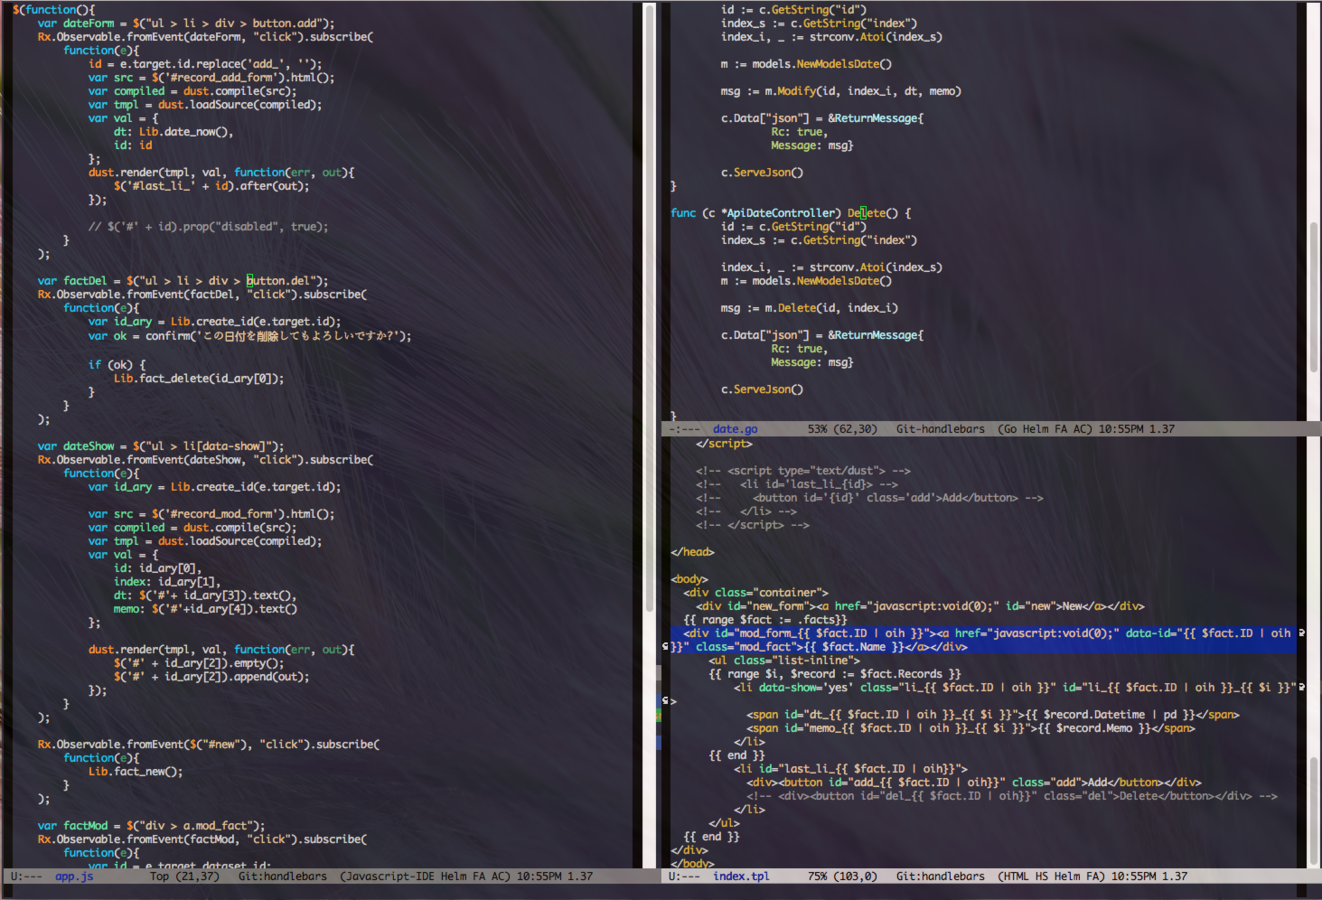Click the 'Lib.fact_new();' line
The height and width of the screenshot is (900, 1322).
click(x=135, y=772)
